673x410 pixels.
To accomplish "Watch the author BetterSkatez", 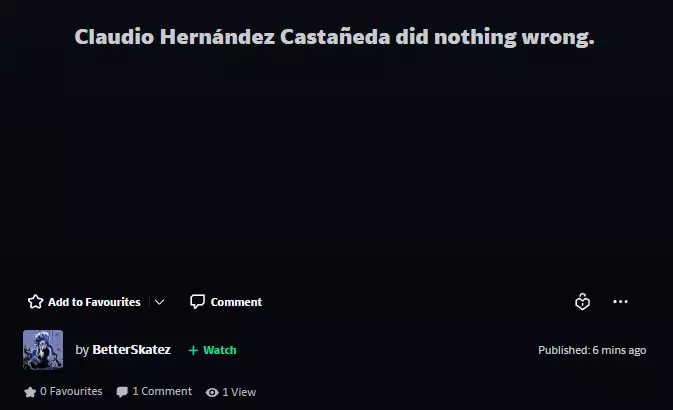I will [212, 350].
